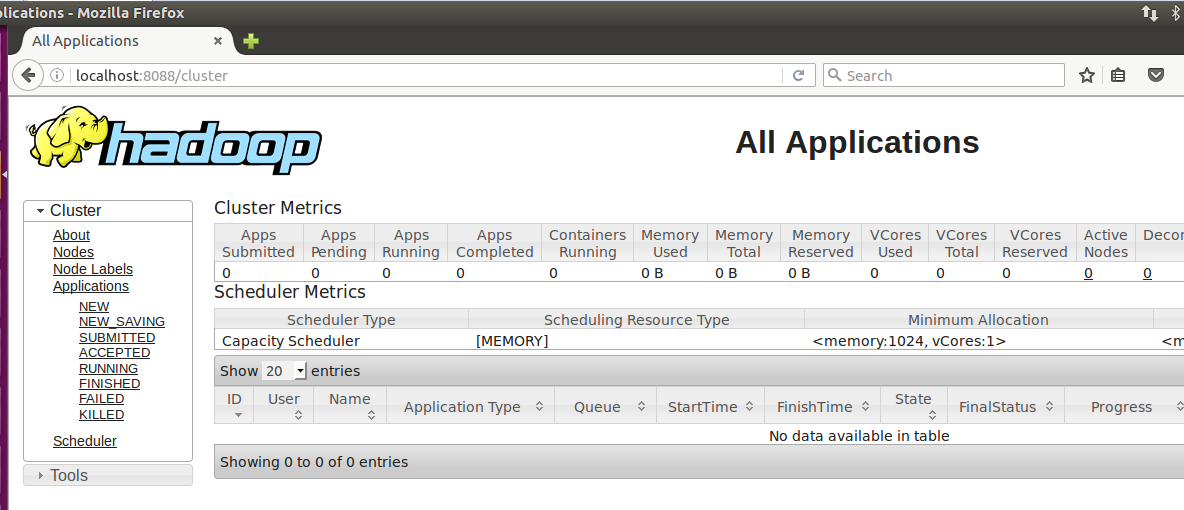This screenshot has height=510, width=1184.
Task: Open the About link
Action: (x=71, y=235)
